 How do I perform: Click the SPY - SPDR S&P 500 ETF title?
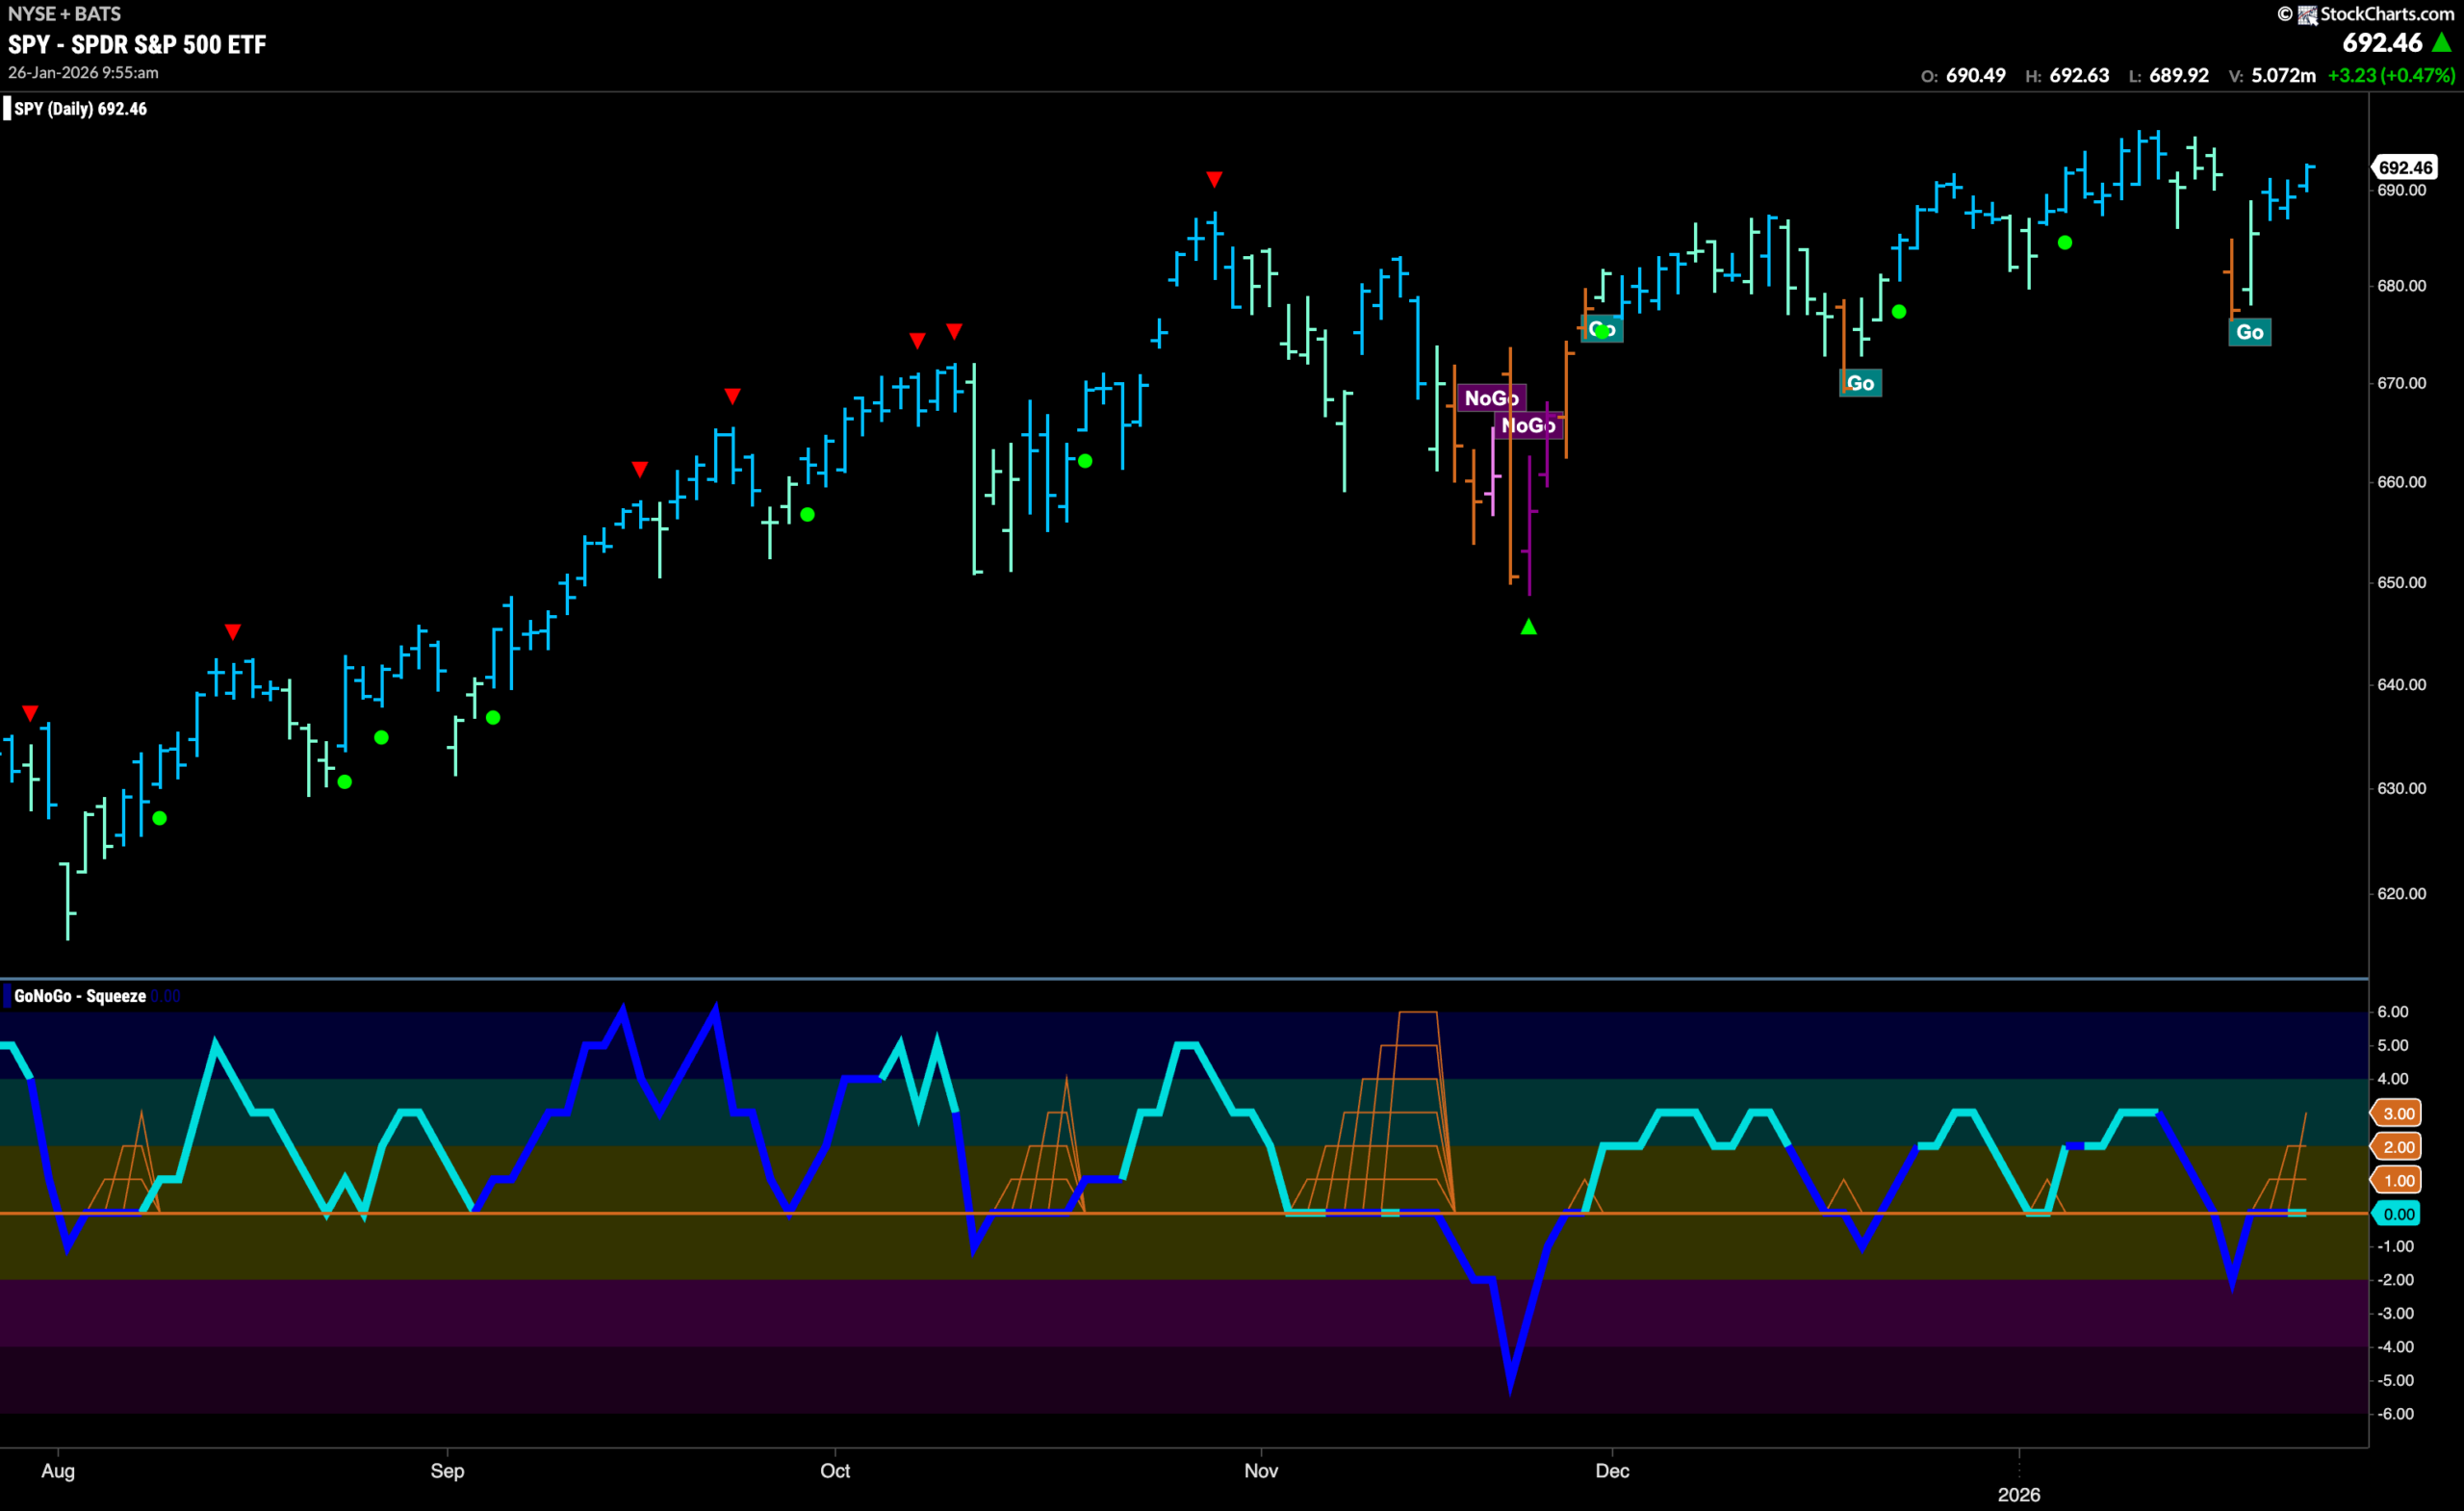point(137,45)
